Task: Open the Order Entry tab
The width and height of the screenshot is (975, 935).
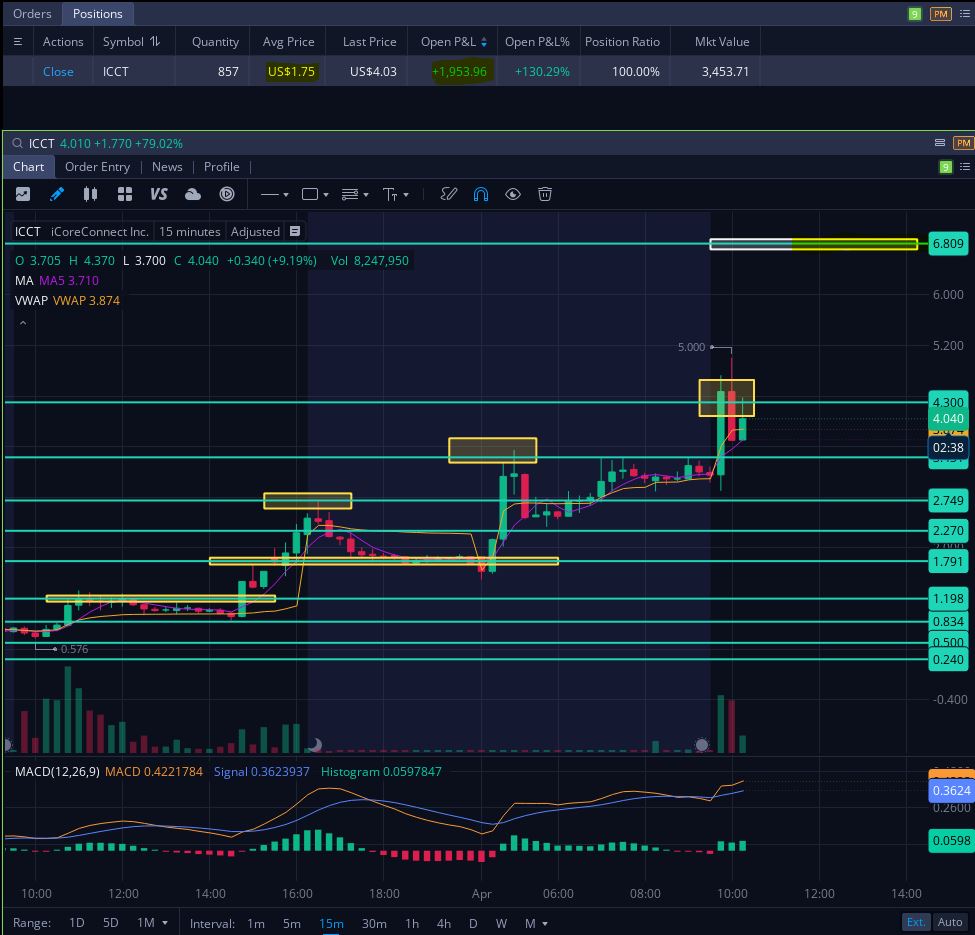Action: click(98, 167)
